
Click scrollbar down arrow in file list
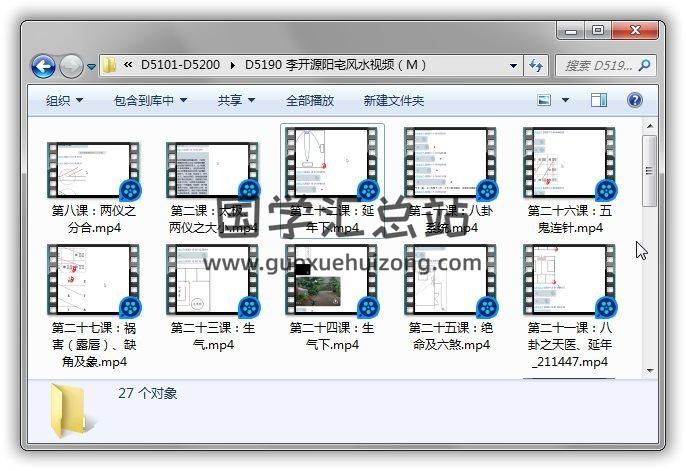650,371
